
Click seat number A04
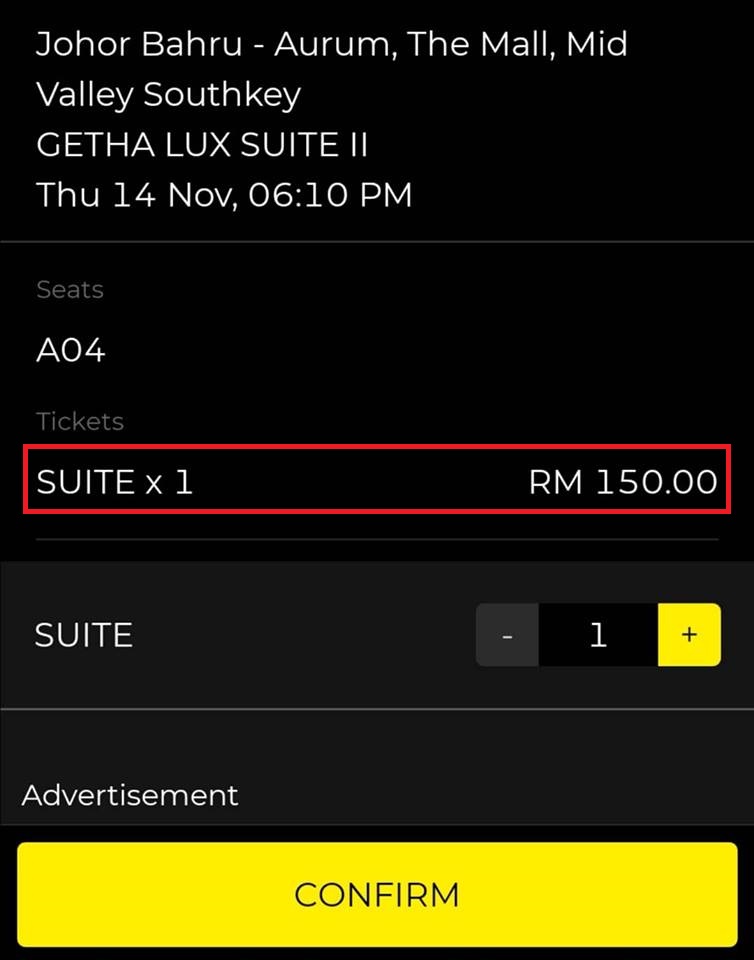(71, 351)
